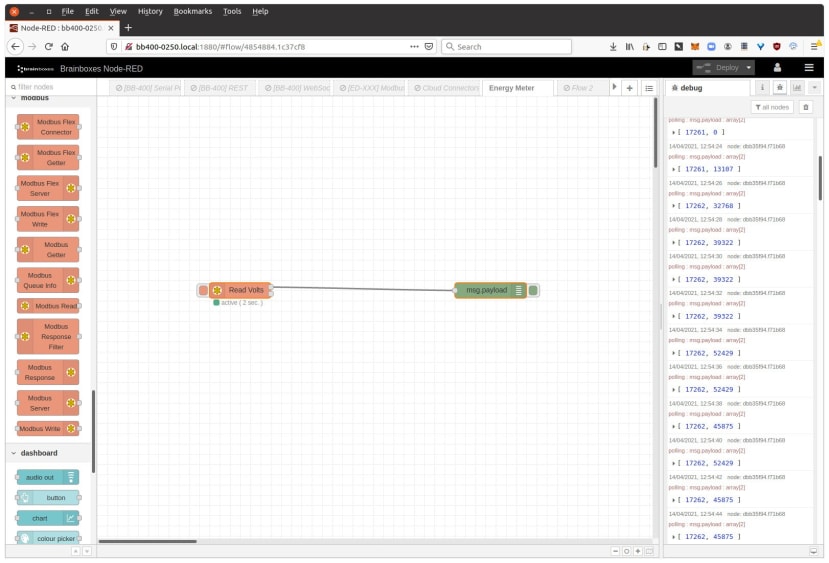
Task: Clear debug log with trash icon
Action: point(806,107)
